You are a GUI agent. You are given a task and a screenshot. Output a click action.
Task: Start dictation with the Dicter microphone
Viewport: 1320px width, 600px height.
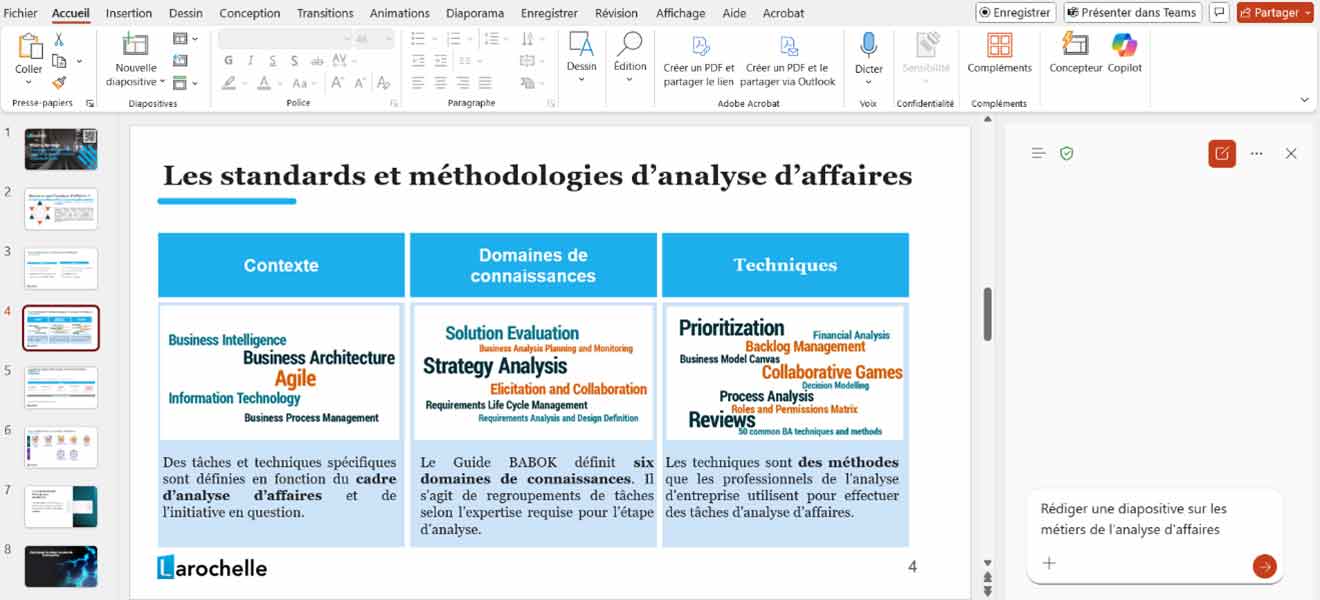point(868,45)
